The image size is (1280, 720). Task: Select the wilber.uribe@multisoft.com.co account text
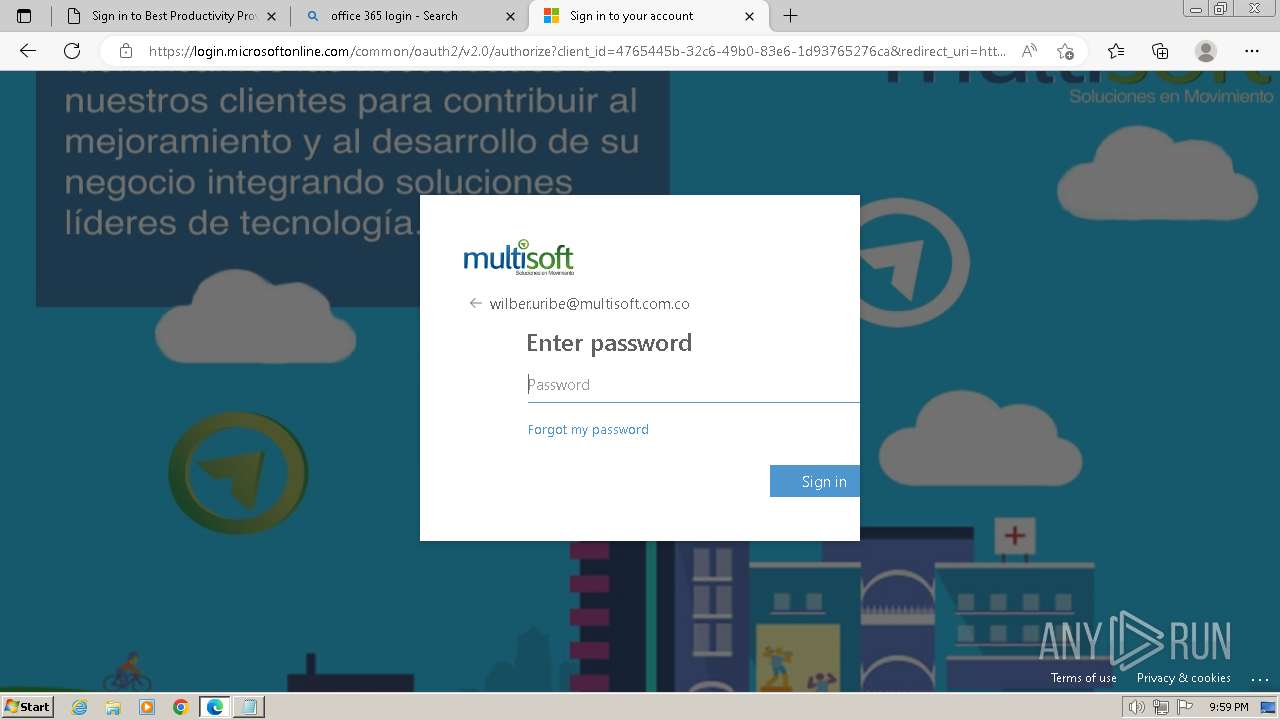[x=589, y=304]
